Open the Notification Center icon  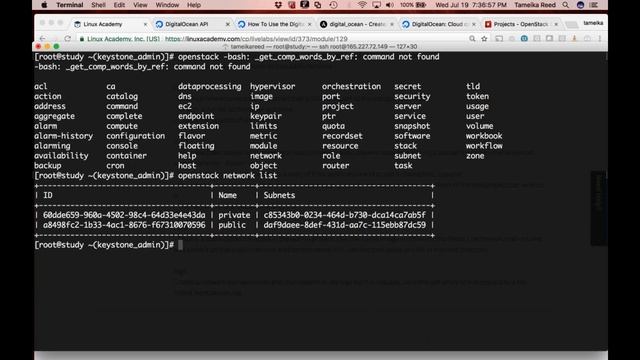click(x=594, y=5)
